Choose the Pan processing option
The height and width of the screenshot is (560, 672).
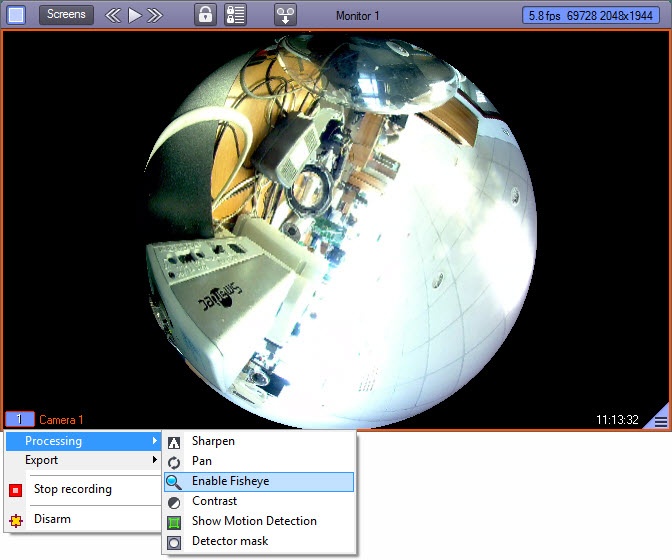point(202,461)
